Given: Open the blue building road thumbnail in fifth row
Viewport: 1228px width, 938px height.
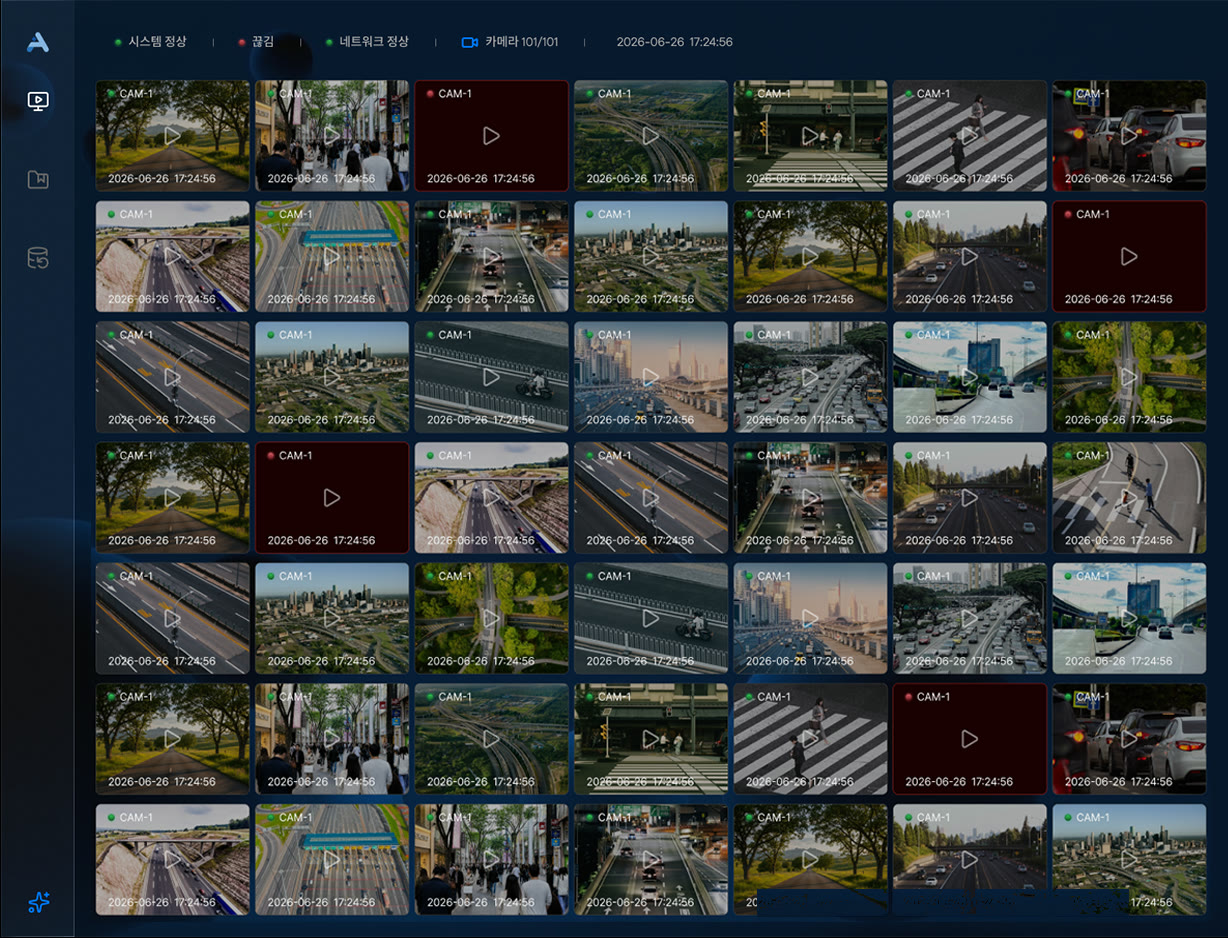Looking at the screenshot, I should coord(1129,618).
